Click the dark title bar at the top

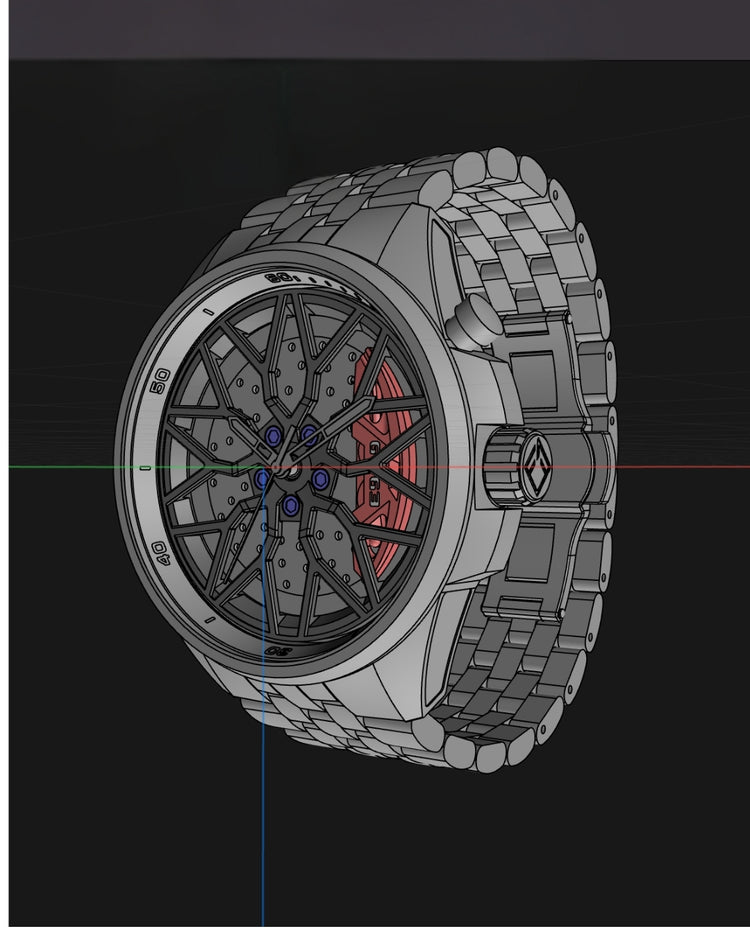[375, 30]
